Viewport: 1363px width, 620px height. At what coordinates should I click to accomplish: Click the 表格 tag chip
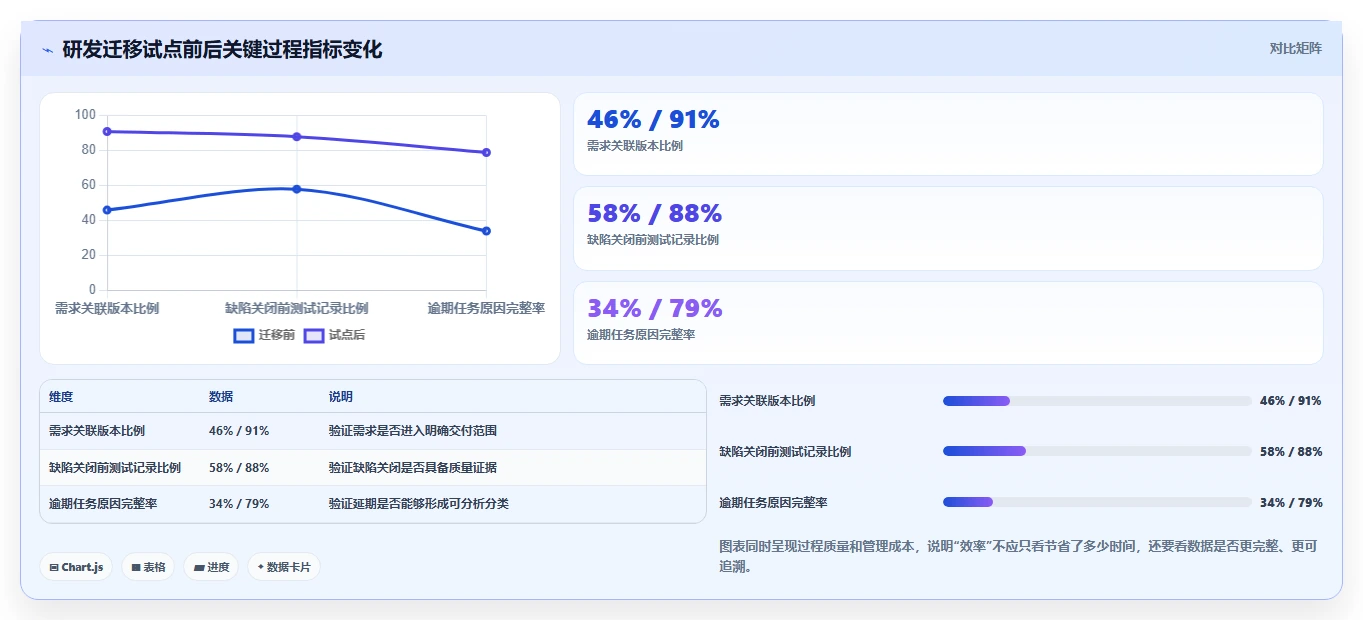point(148,567)
